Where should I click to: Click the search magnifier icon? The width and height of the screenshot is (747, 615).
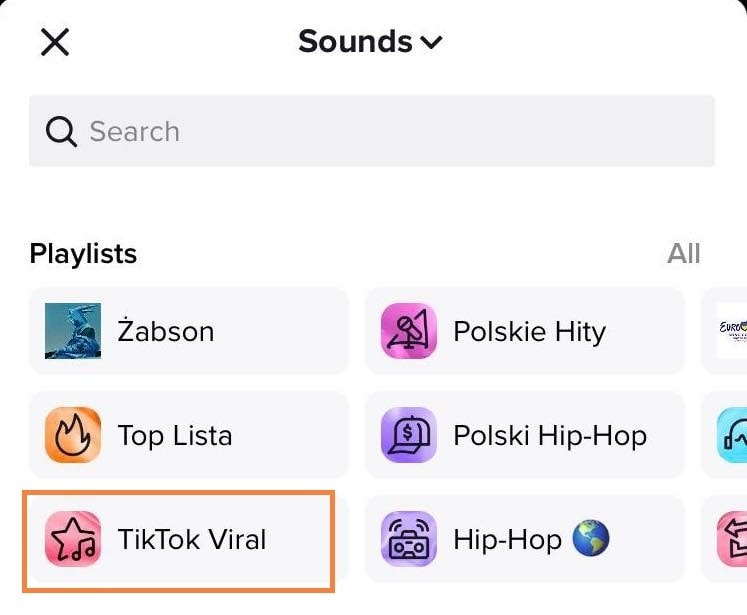click(x=62, y=132)
